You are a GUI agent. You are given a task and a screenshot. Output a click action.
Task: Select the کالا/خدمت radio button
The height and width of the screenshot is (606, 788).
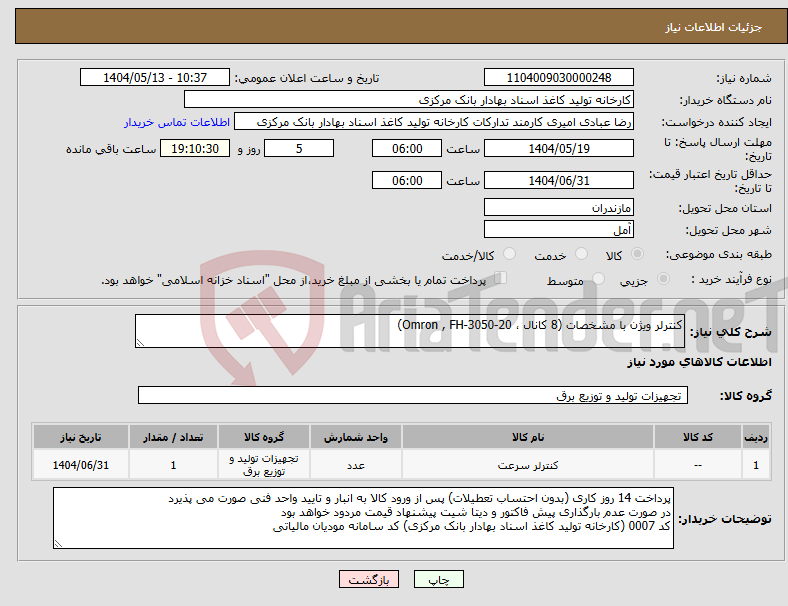coord(510,254)
